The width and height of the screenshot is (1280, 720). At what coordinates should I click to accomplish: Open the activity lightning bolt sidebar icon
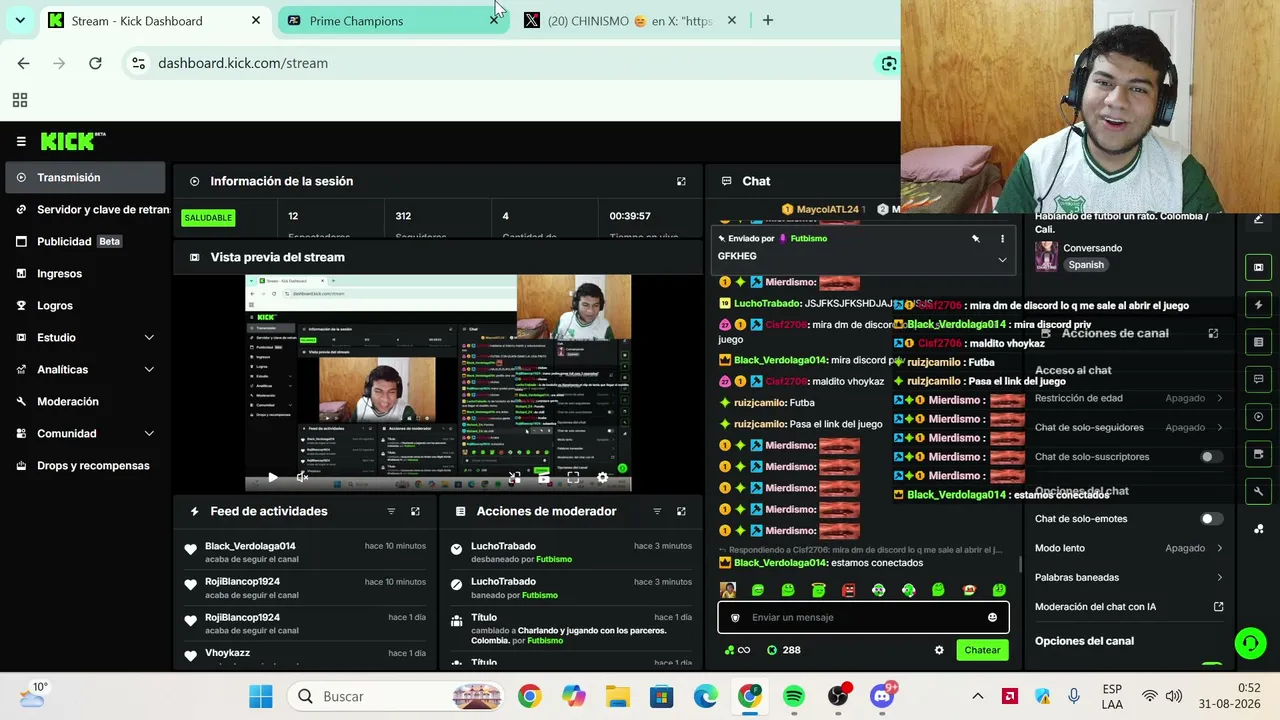[x=1258, y=305]
